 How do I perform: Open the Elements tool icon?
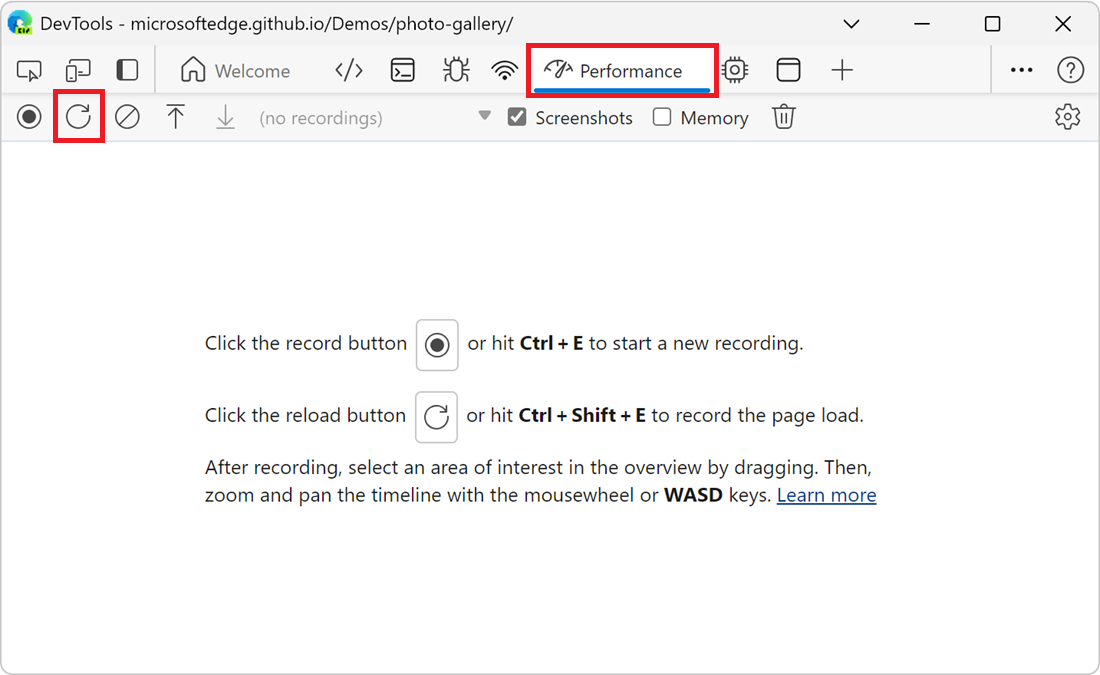tap(348, 71)
